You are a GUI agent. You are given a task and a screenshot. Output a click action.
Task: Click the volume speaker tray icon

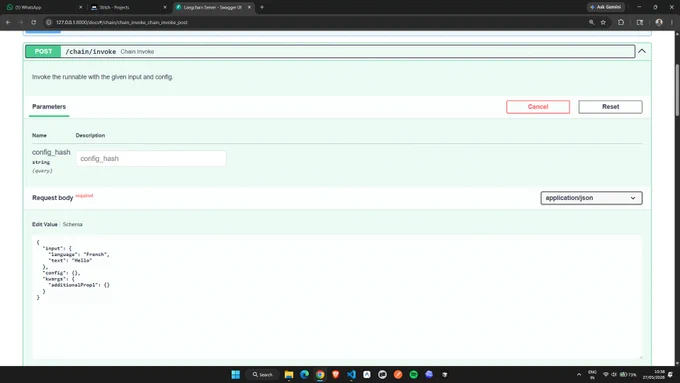614,374
